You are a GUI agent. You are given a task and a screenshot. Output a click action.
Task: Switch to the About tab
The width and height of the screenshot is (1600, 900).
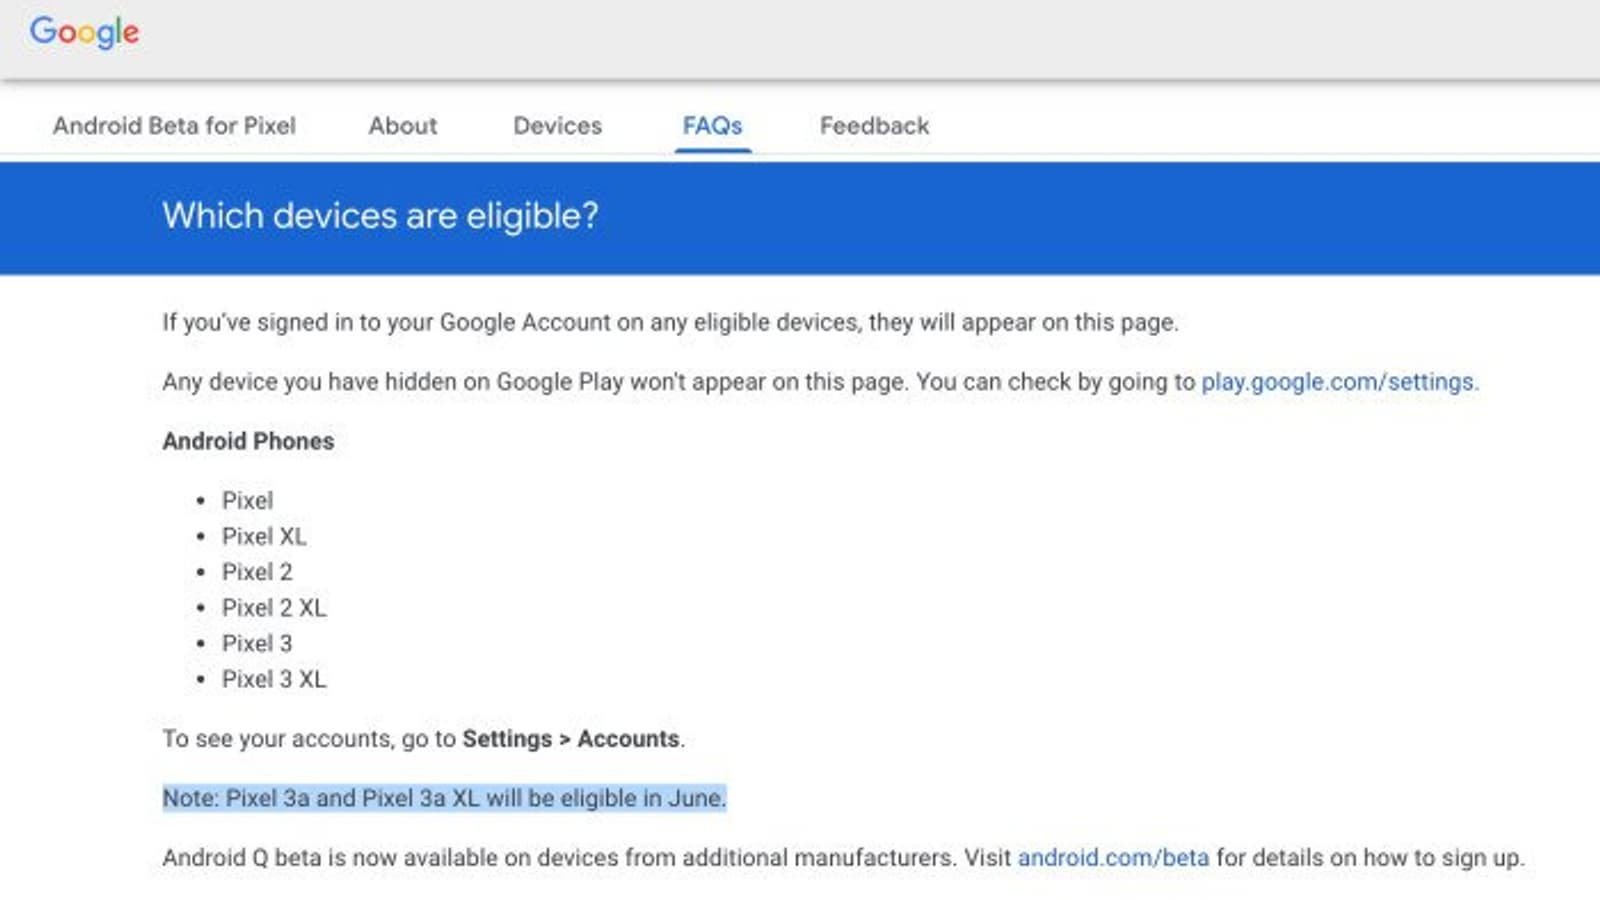(x=403, y=126)
